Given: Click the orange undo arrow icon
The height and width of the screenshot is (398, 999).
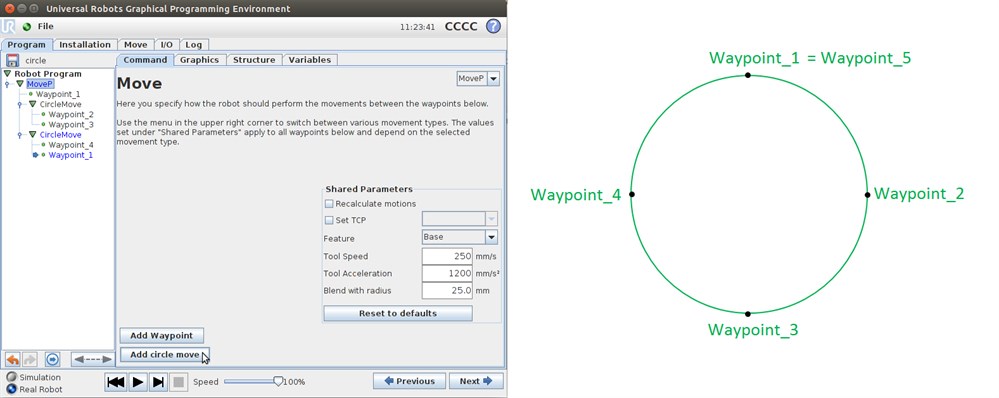Looking at the screenshot, I should coord(13,359).
